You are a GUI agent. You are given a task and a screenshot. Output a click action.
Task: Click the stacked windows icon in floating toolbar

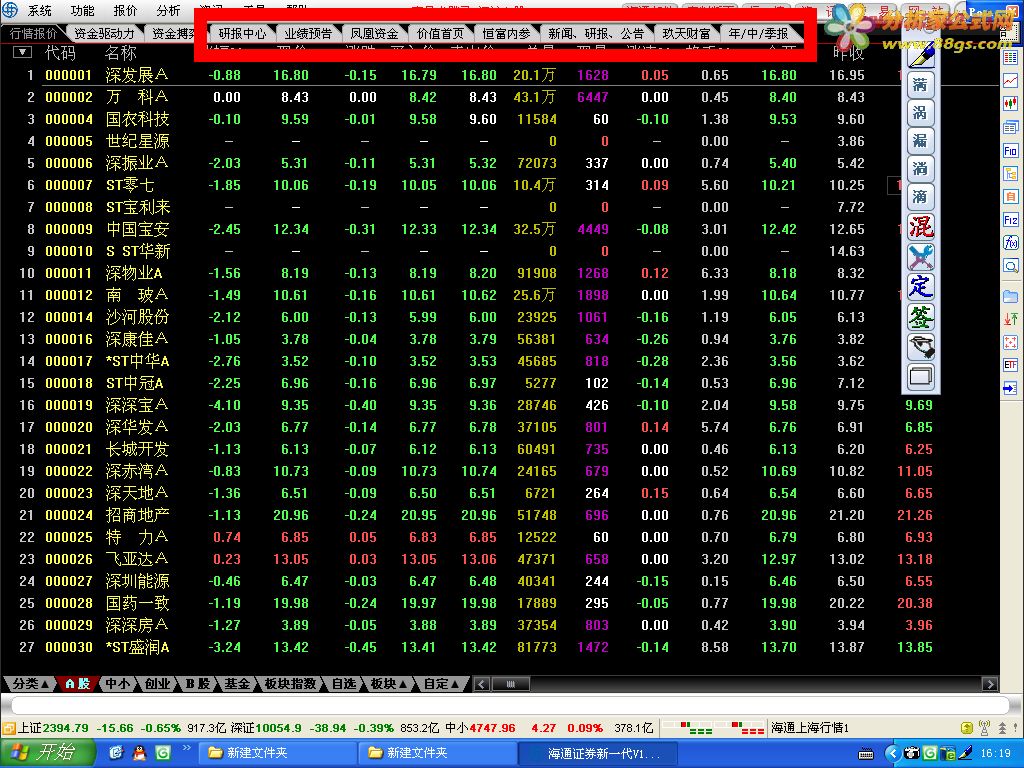tap(921, 377)
